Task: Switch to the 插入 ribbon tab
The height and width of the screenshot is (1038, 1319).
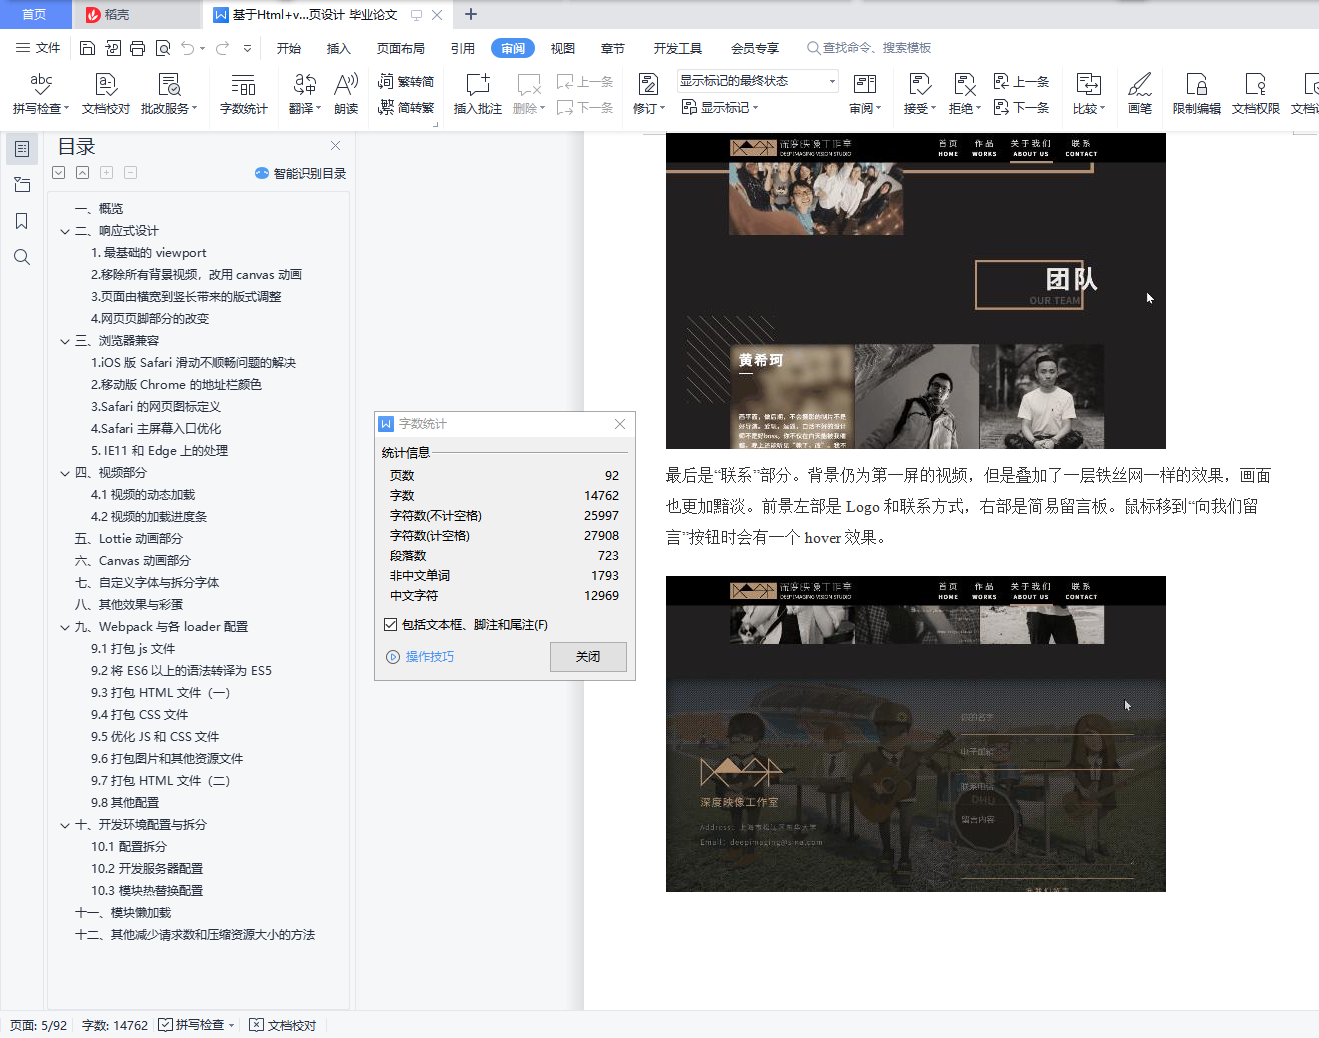Action: coord(339,48)
